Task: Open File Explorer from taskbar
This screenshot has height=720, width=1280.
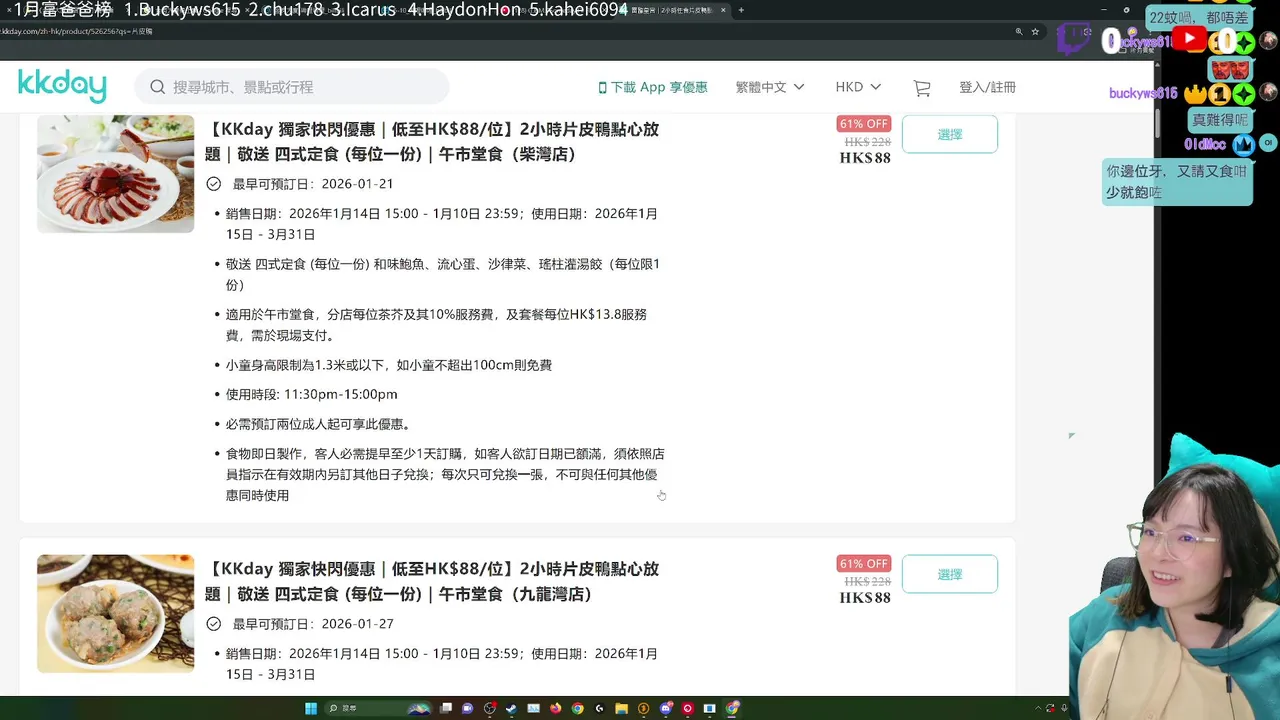Action: coord(621,708)
